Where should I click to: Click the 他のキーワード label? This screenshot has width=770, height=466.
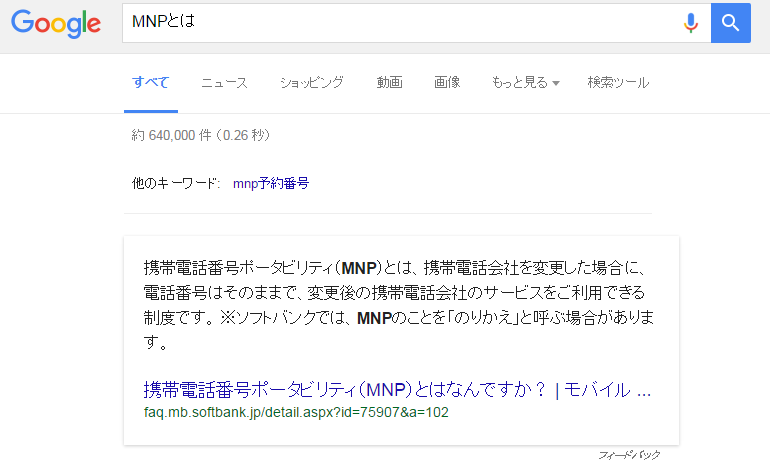(x=175, y=183)
